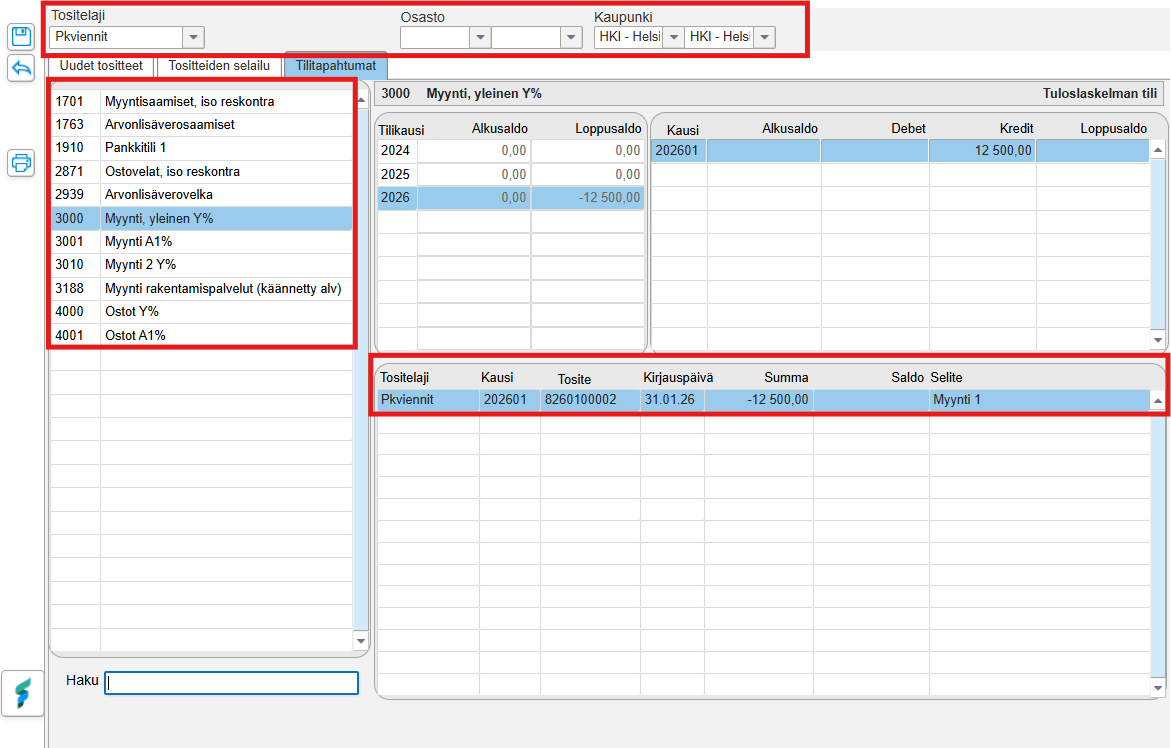Click the Selite column header

click(x=946, y=378)
